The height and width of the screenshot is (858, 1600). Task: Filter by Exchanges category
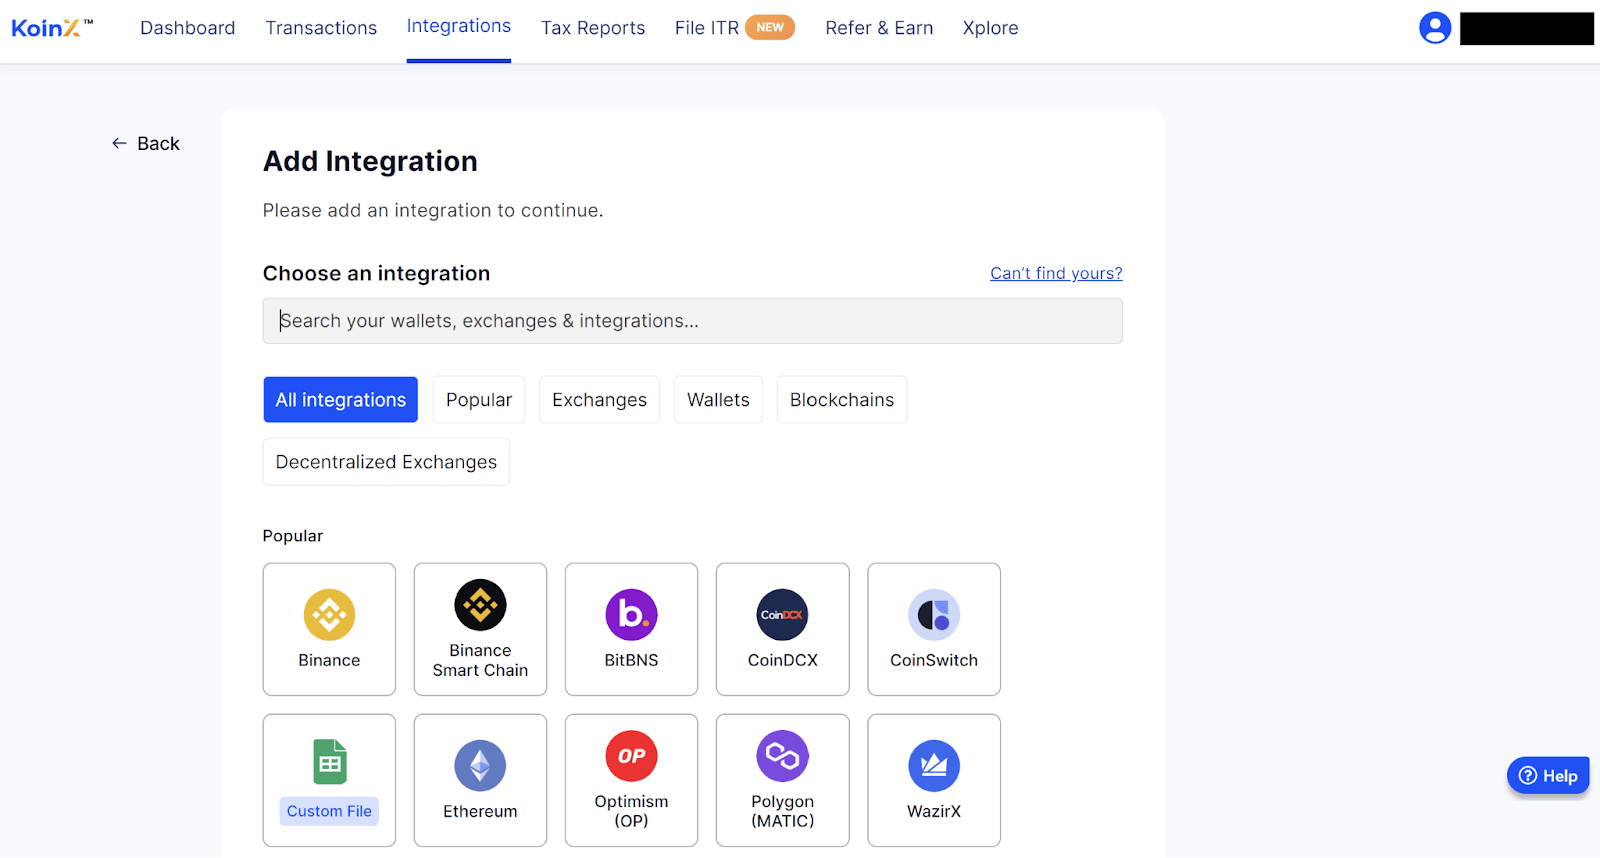[x=599, y=400]
